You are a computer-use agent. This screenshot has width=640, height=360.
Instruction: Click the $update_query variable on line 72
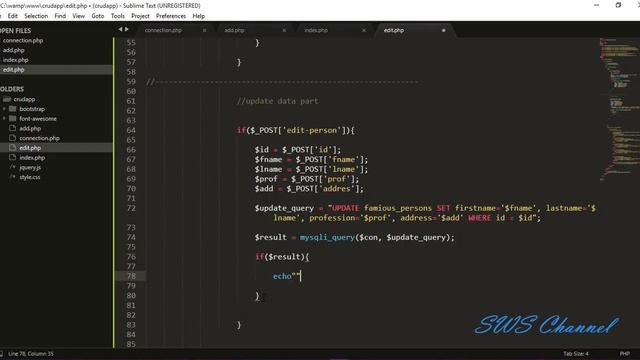click(x=284, y=208)
